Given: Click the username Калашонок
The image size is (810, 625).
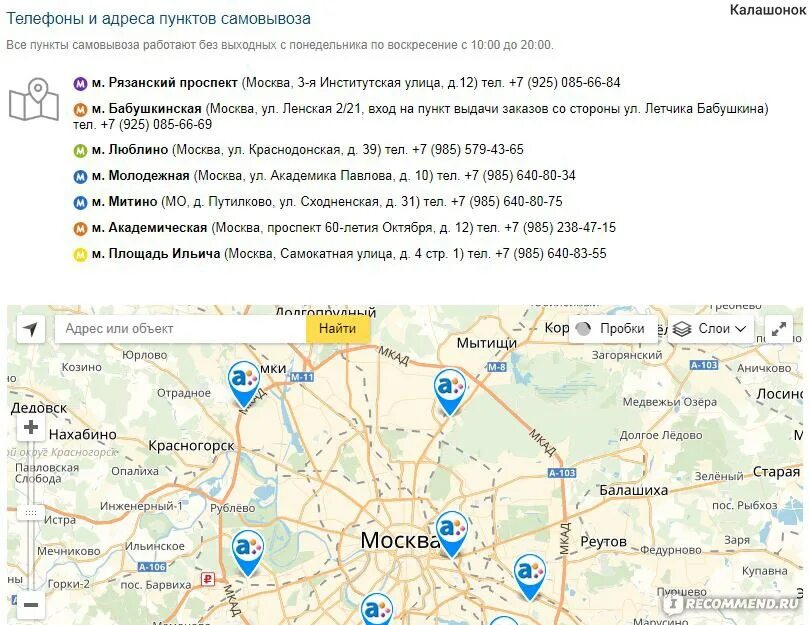Looking at the screenshot, I should click(768, 10).
